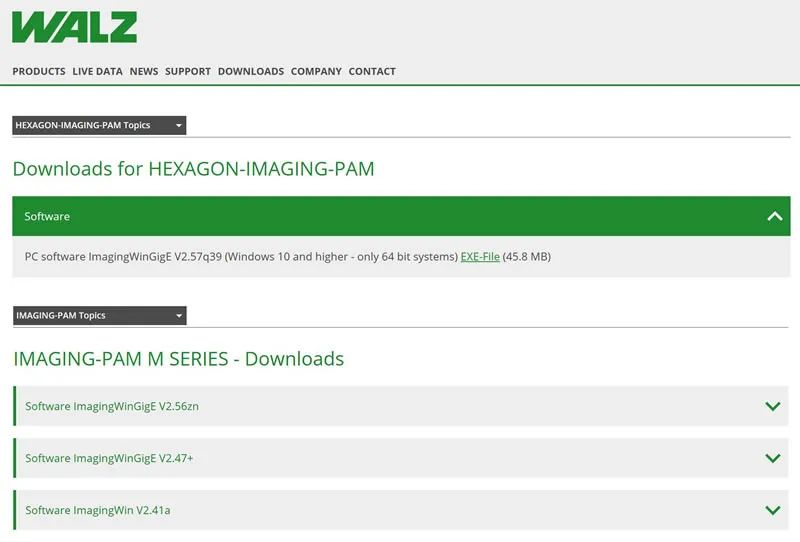Click the IMAGING-PAM M SERIES - Downloads heading
The height and width of the screenshot is (542, 800).
(179, 359)
